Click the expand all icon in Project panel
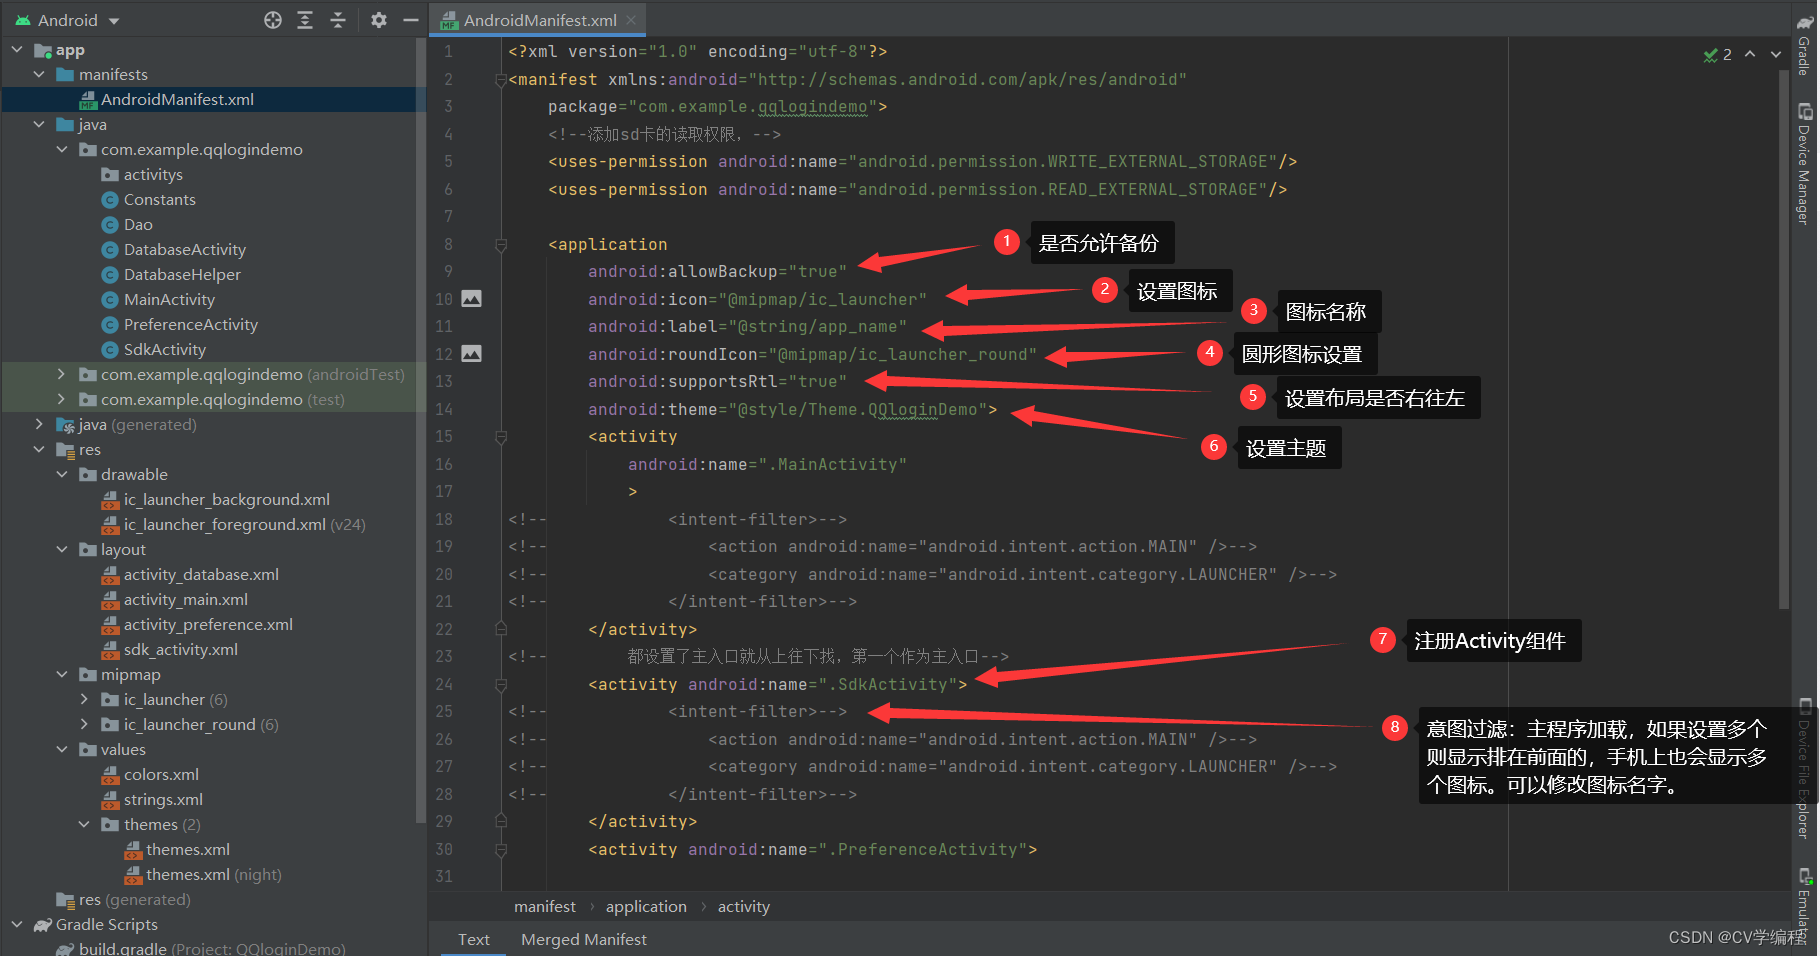This screenshot has height=956, width=1820. pyautogui.click(x=305, y=20)
